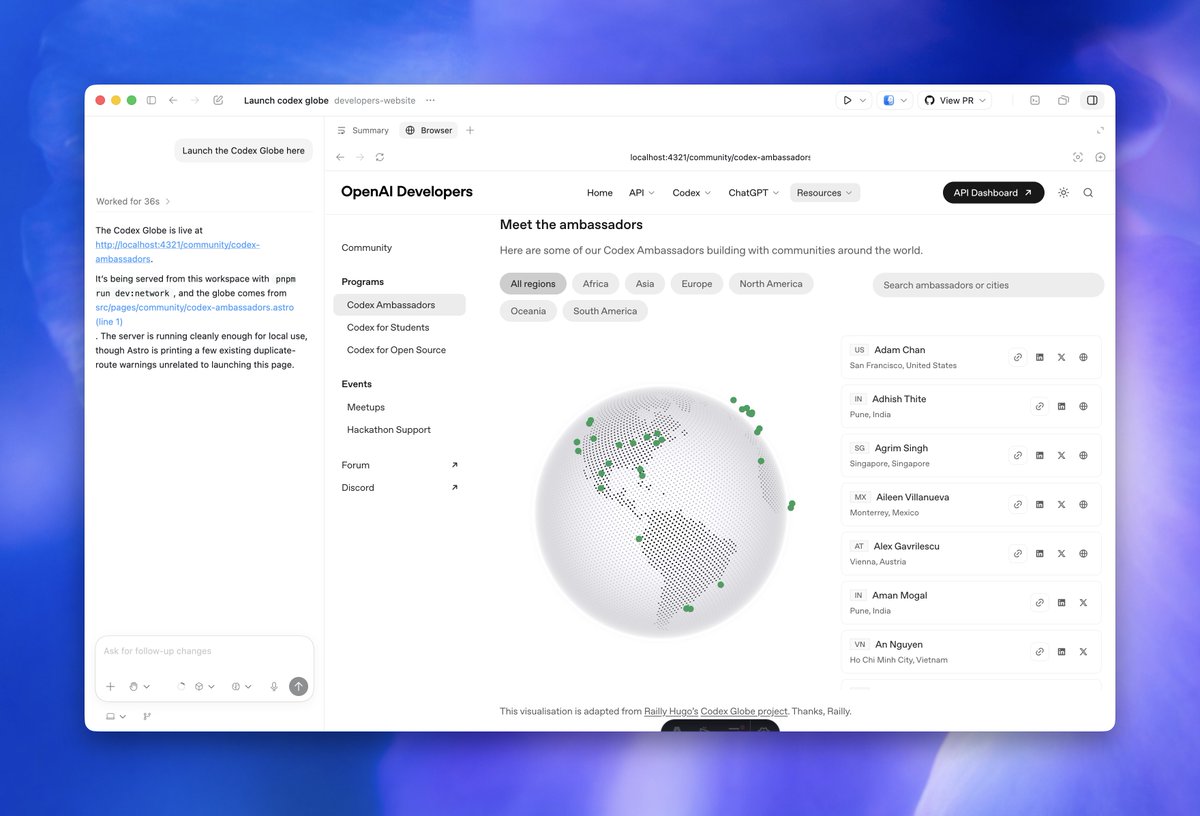
Task: Open the hand approval mode dropdown
Action: 139,686
